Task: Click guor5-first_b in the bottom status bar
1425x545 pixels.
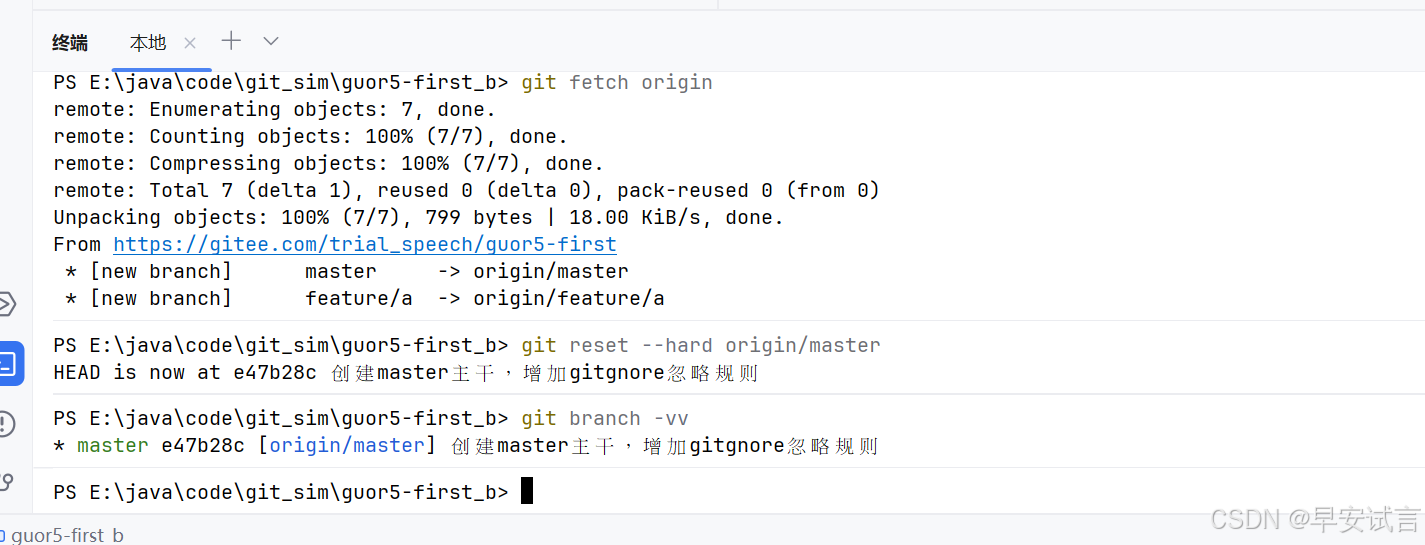Action: pyautogui.click(x=67, y=535)
